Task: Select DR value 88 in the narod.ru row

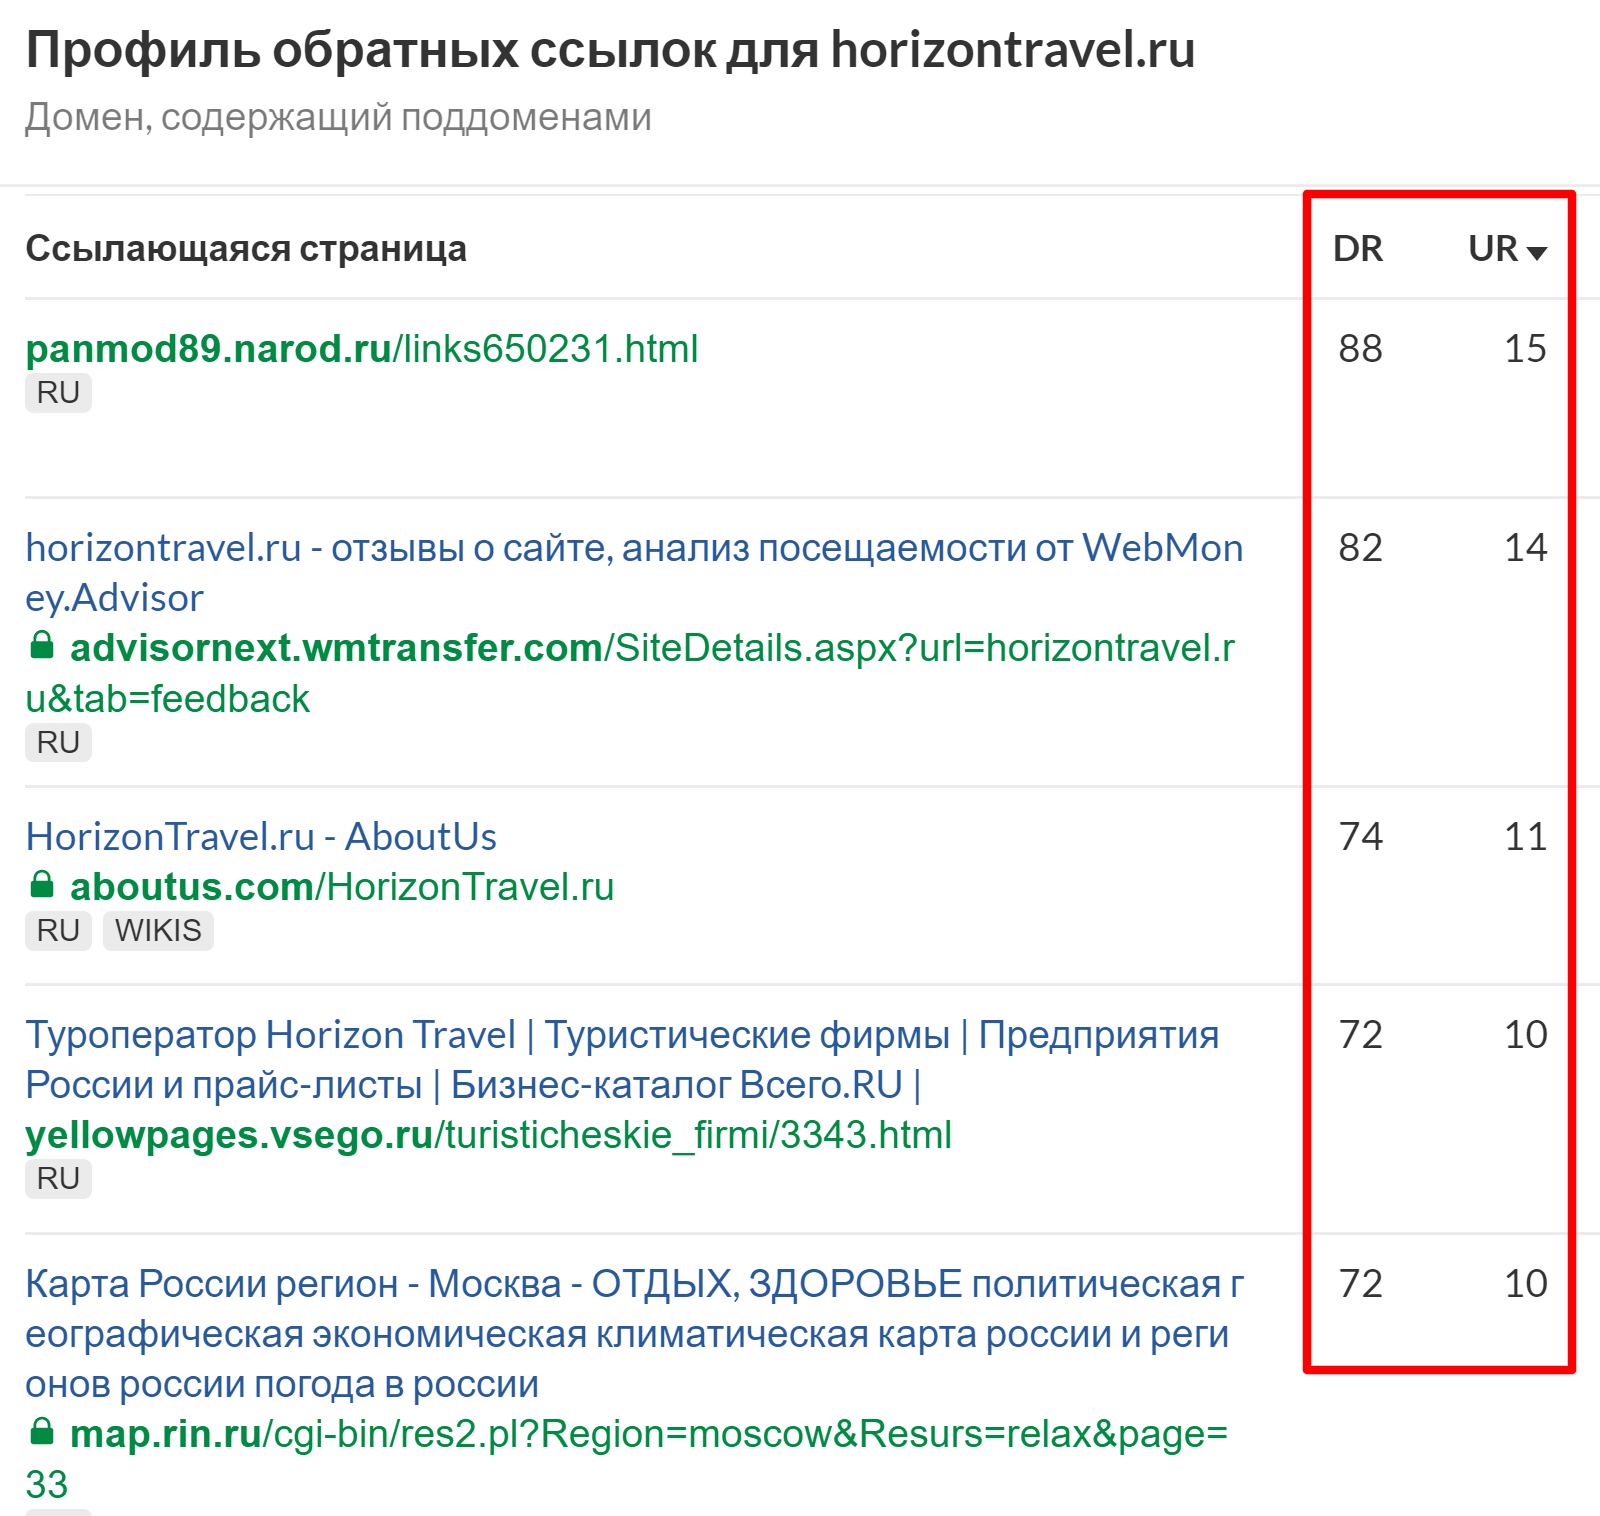Action: pyautogui.click(x=1360, y=349)
